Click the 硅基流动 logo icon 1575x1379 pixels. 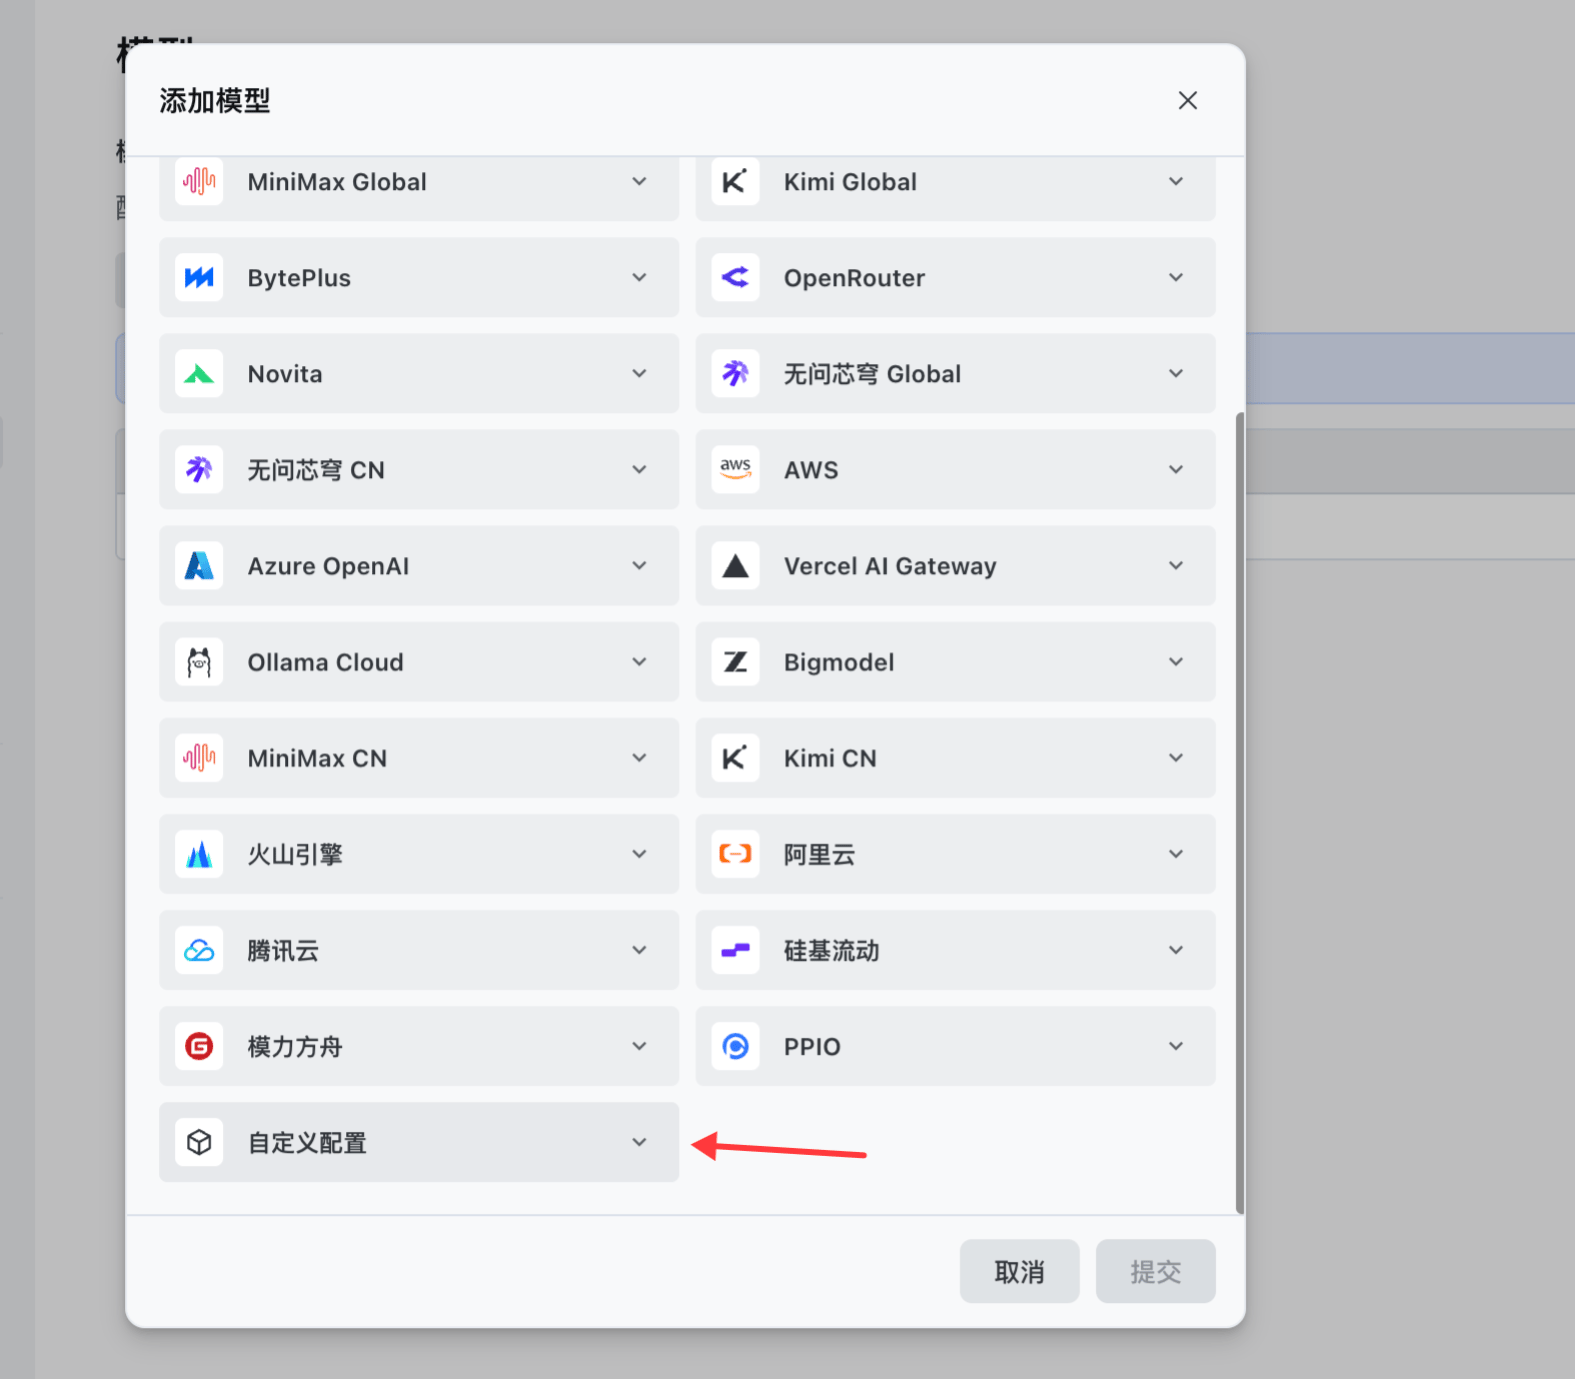[735, 950]
